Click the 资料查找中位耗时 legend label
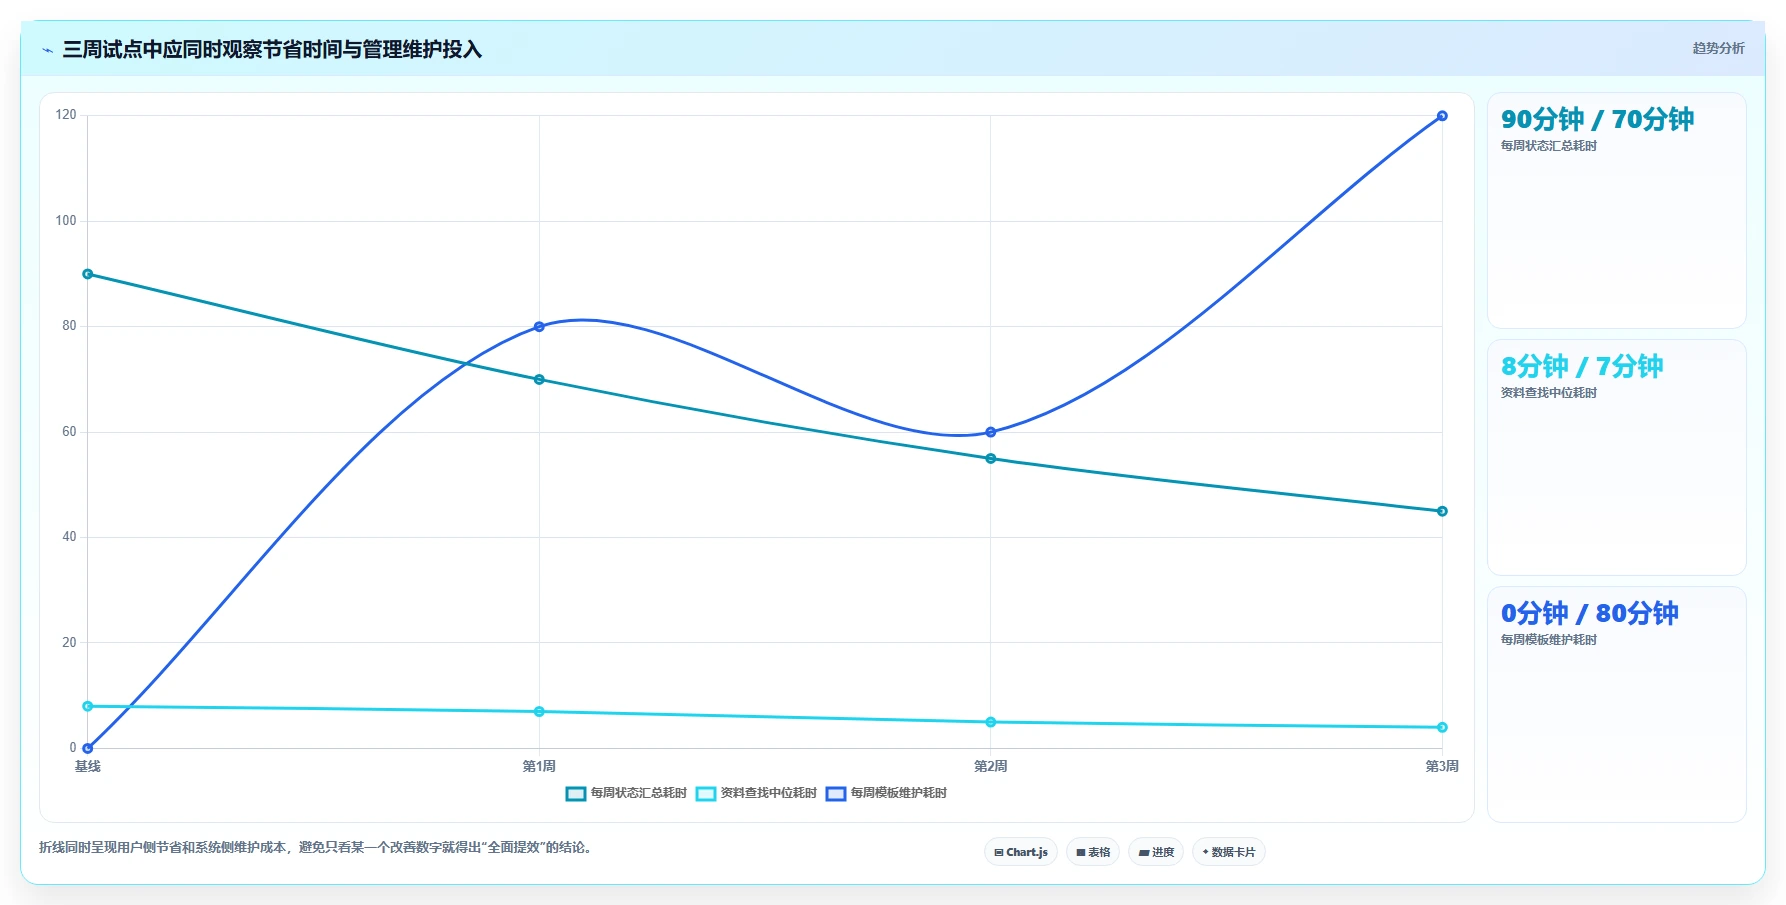1786x905 pixels. [x=768, y=793]
